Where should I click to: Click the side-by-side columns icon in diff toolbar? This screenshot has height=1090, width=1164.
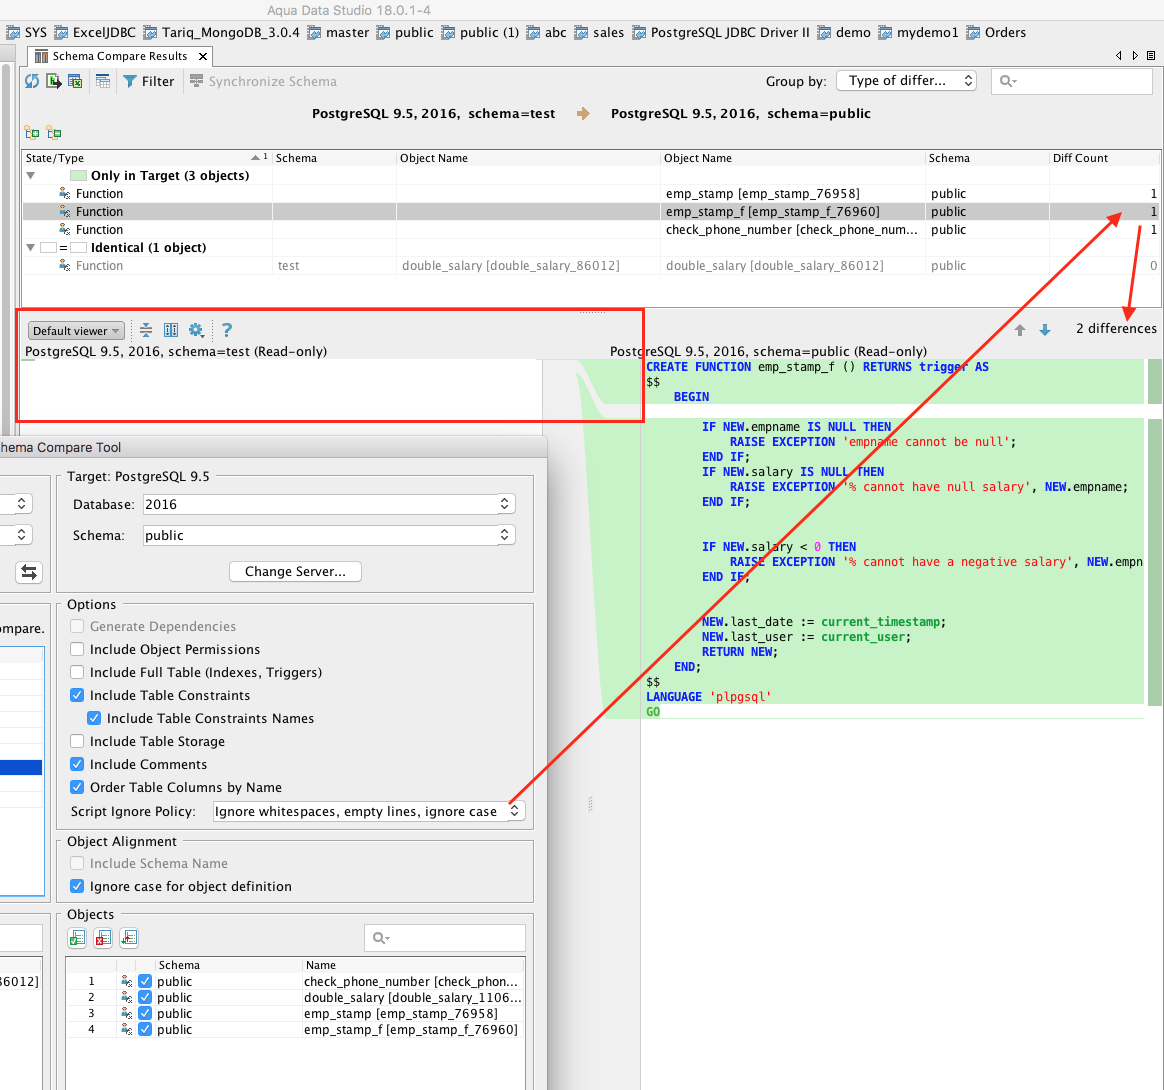171,330
